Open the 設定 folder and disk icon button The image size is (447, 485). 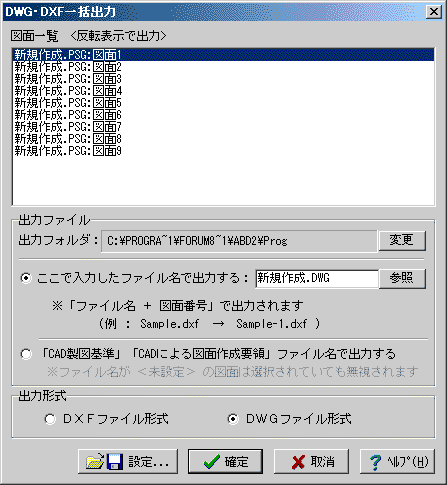click(x=128, y=461)
